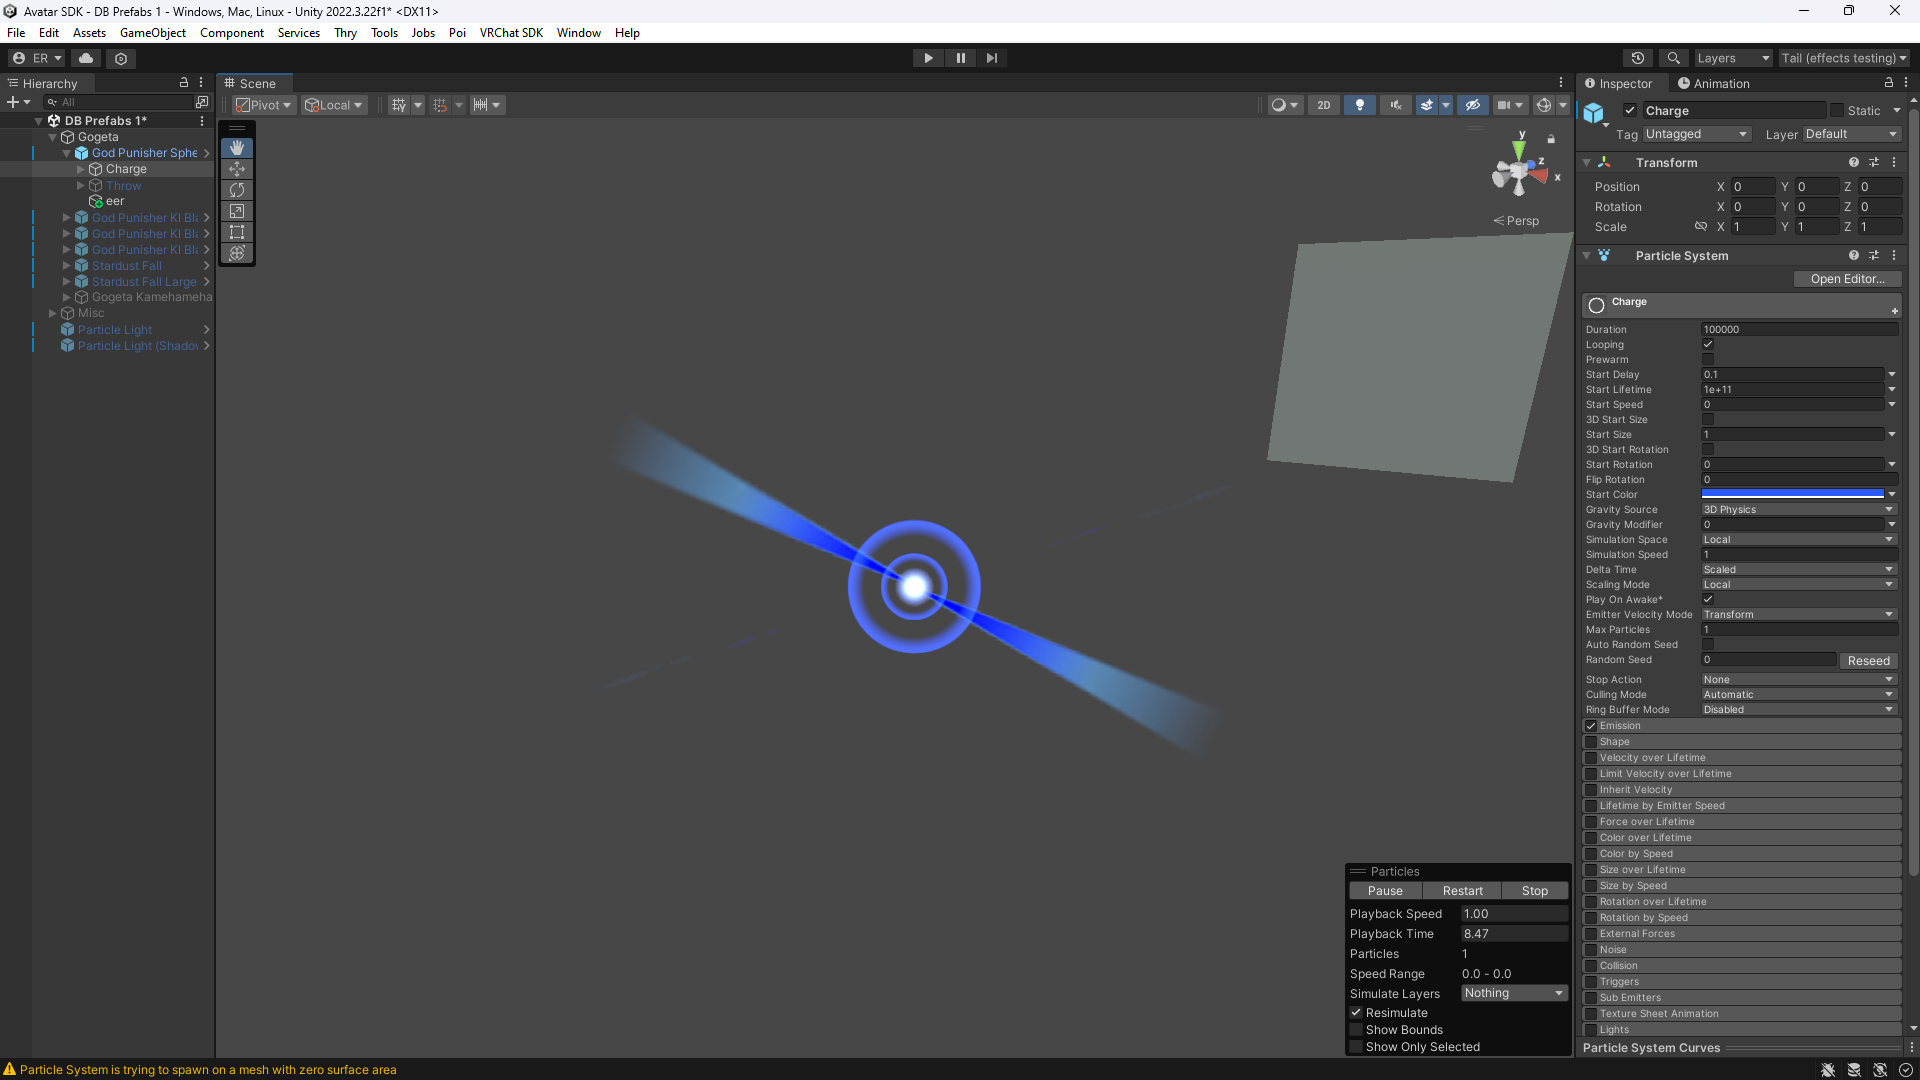The image size is (1920, 1080).
Task: Click the cloud services icon
Action: (86, 58)
